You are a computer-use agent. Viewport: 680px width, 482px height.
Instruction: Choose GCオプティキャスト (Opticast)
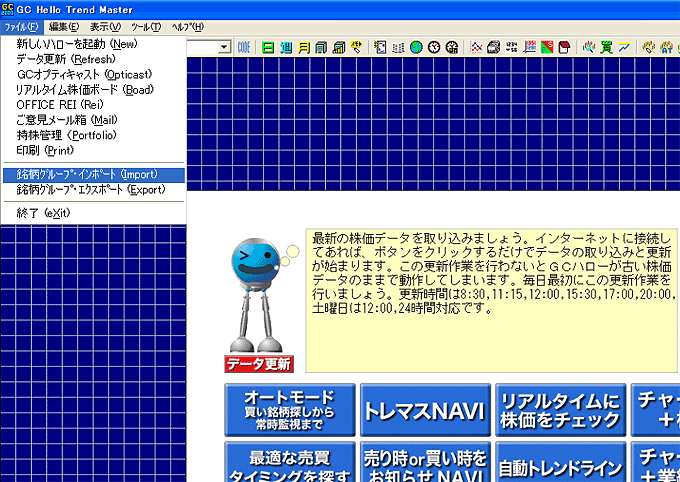point(93,74)
